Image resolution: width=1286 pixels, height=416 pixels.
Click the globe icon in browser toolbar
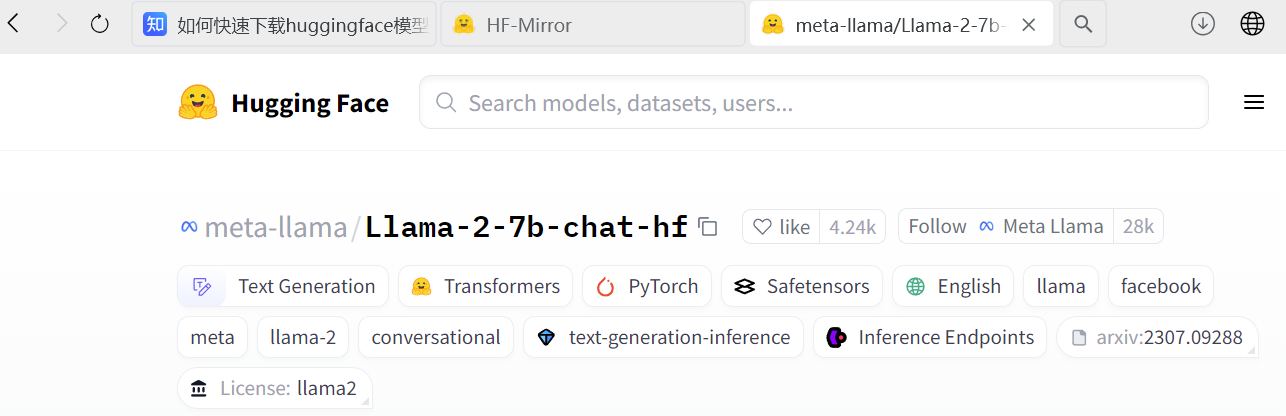(x=1252, y=24)
